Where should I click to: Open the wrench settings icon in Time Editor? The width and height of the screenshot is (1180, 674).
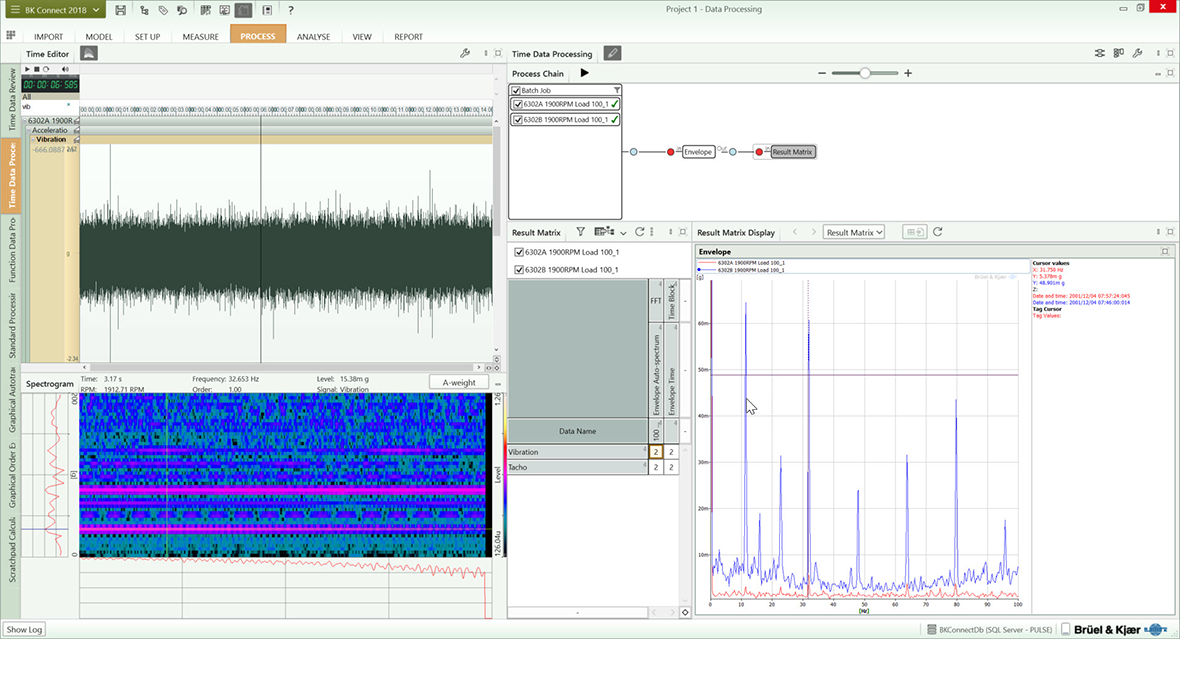[x=465, y=54]
